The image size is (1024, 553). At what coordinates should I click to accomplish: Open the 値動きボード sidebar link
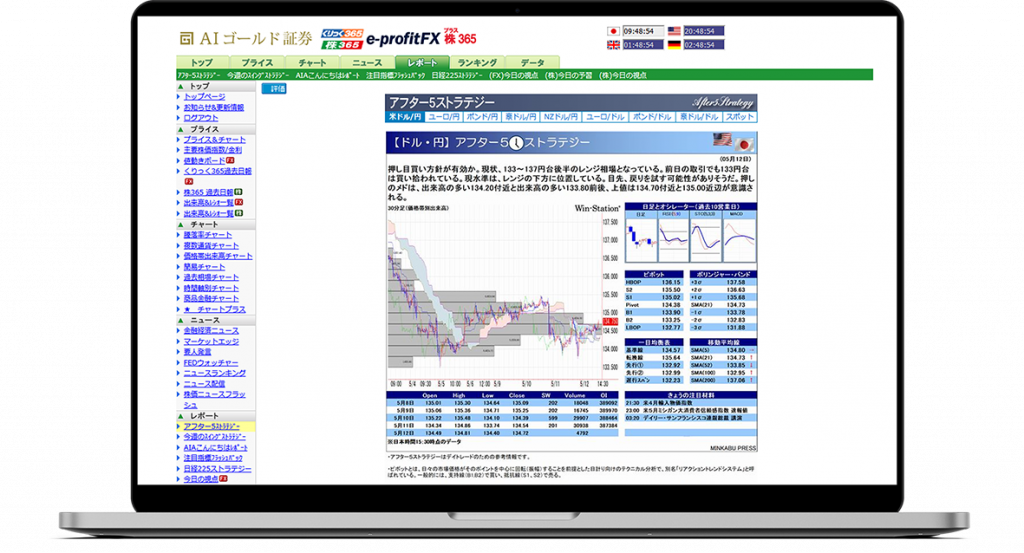click(204, 161)
